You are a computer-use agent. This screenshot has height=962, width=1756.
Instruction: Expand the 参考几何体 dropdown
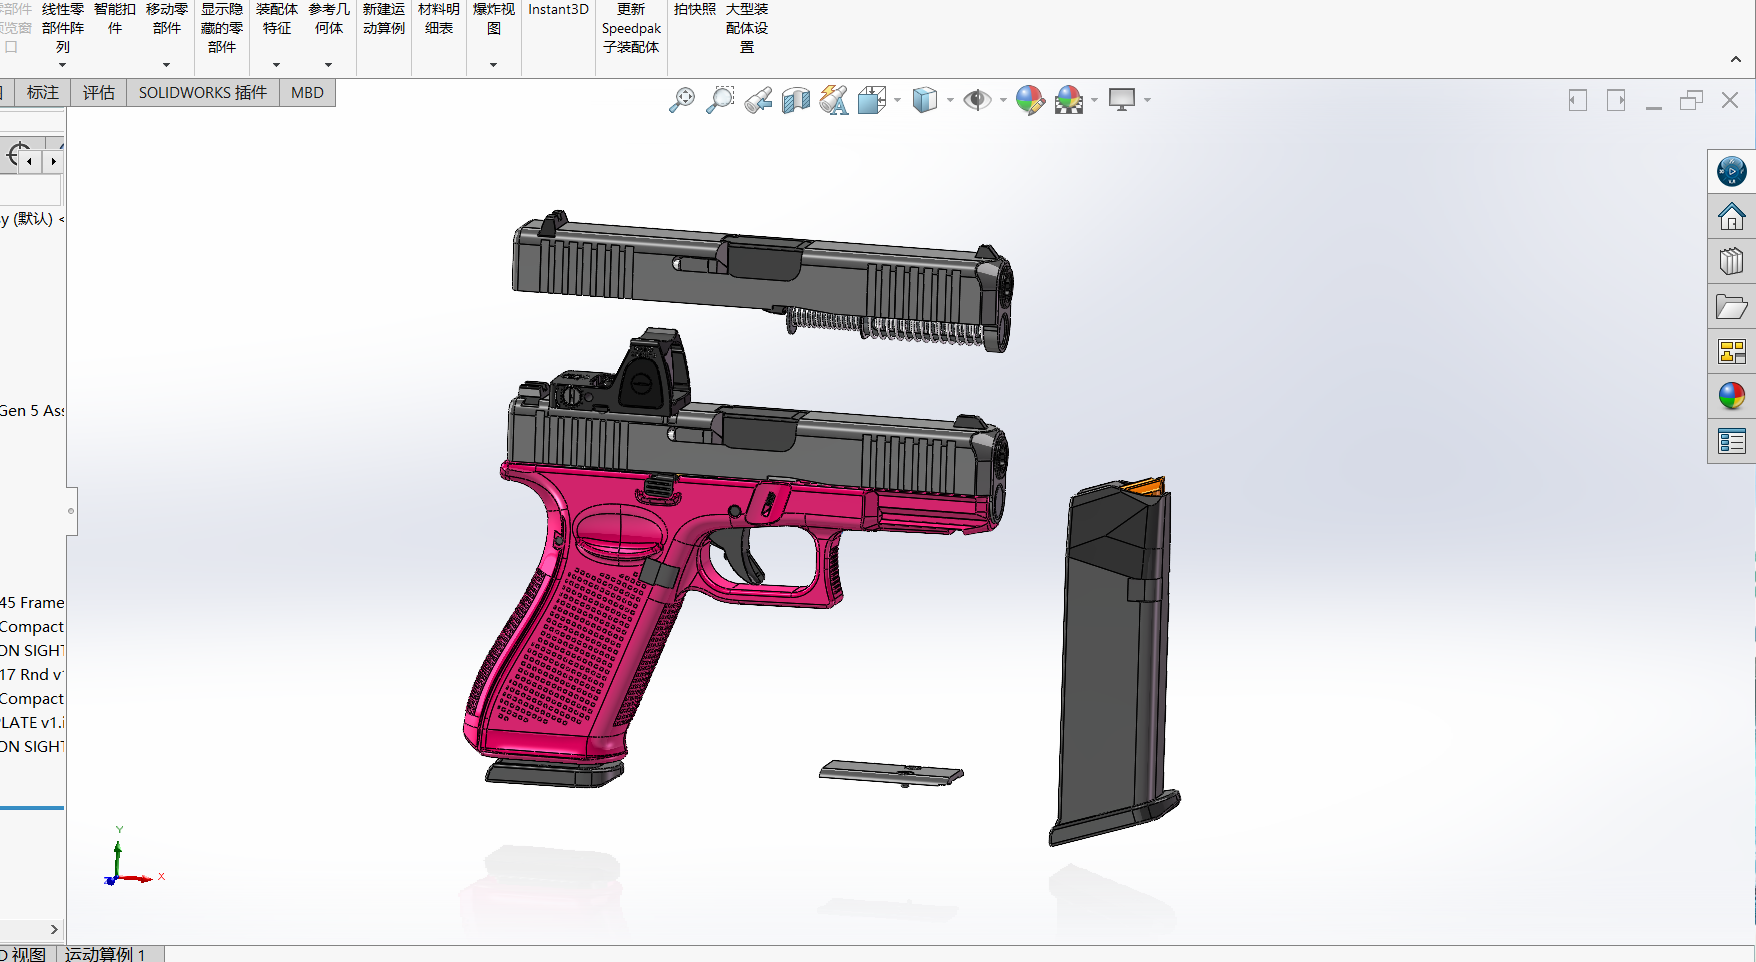pos(329,65)
